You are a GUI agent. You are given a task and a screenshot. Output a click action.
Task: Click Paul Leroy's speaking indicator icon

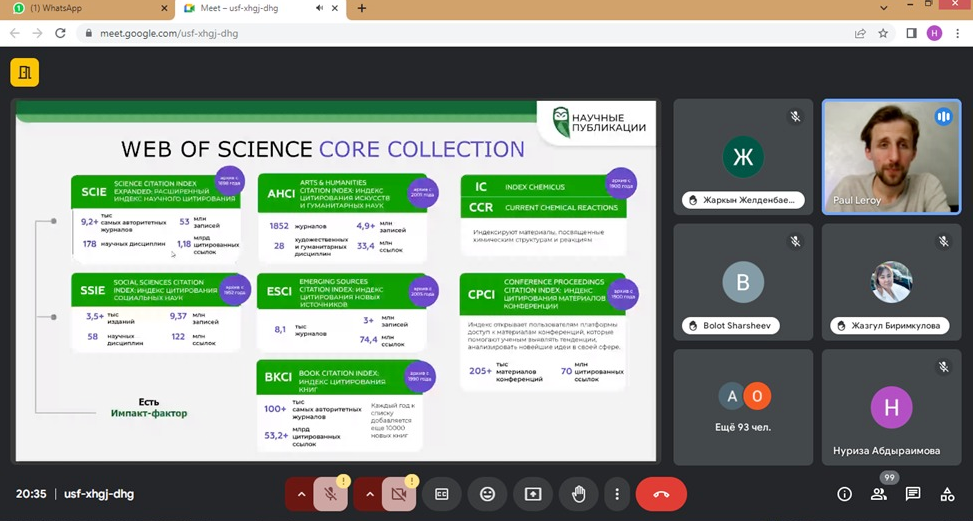click(x=943, y=117)
